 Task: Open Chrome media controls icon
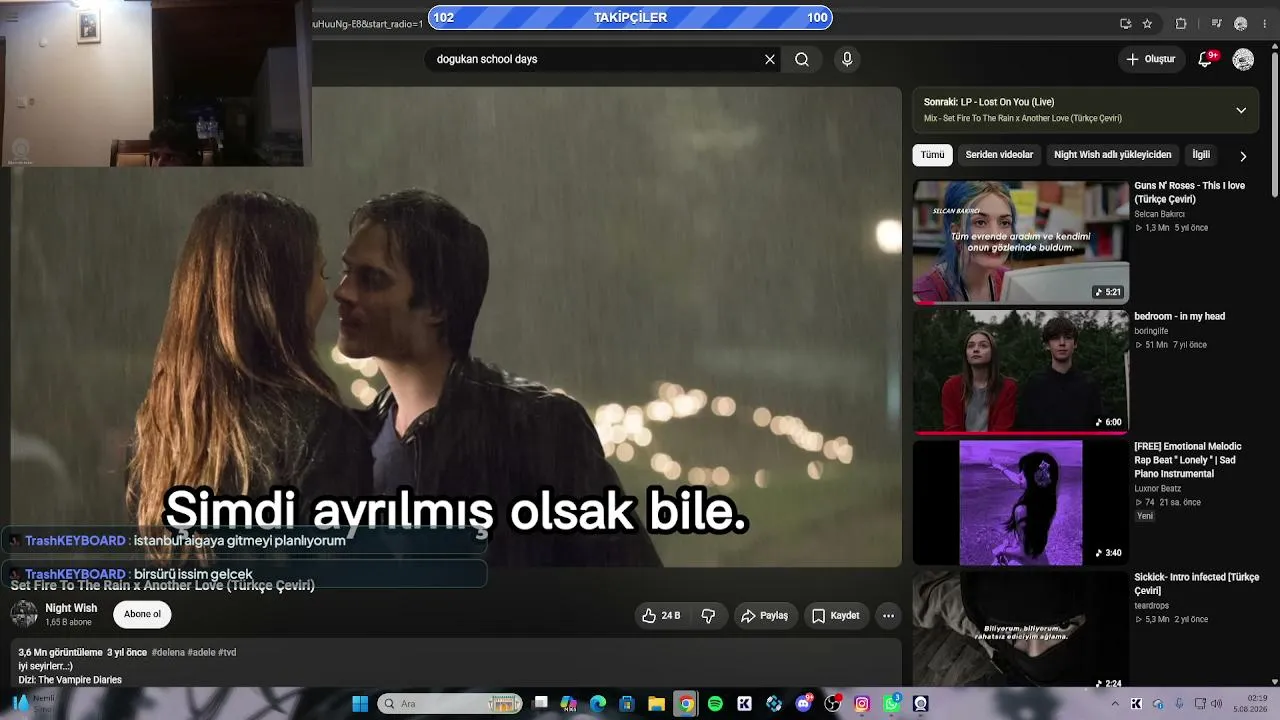(1216, 23)
